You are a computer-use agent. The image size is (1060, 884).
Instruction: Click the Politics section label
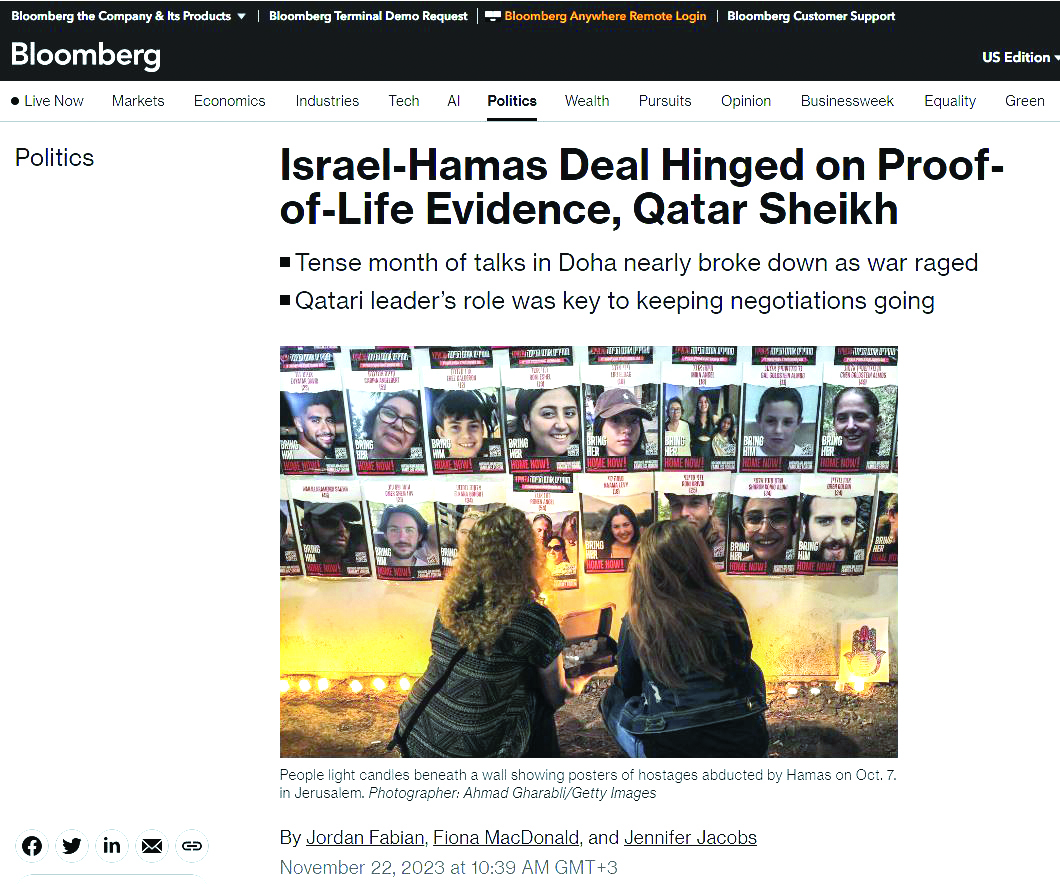tap(55, 157)
